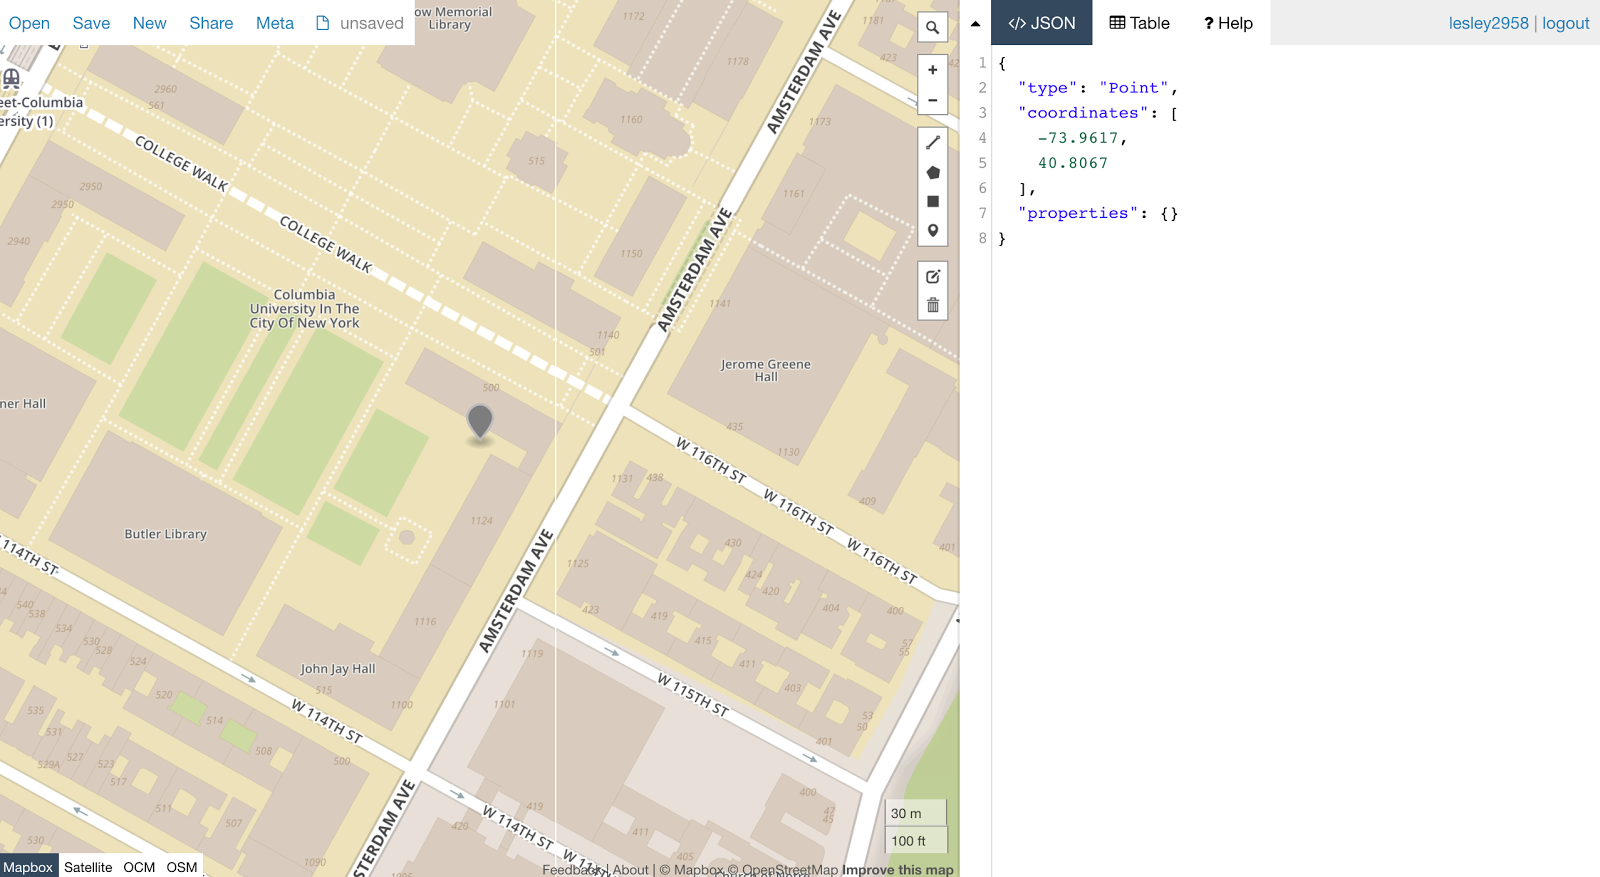The image size is (1600, 877).
Task: Zoom in with the plus button
Action: click(x=932, y=70)
